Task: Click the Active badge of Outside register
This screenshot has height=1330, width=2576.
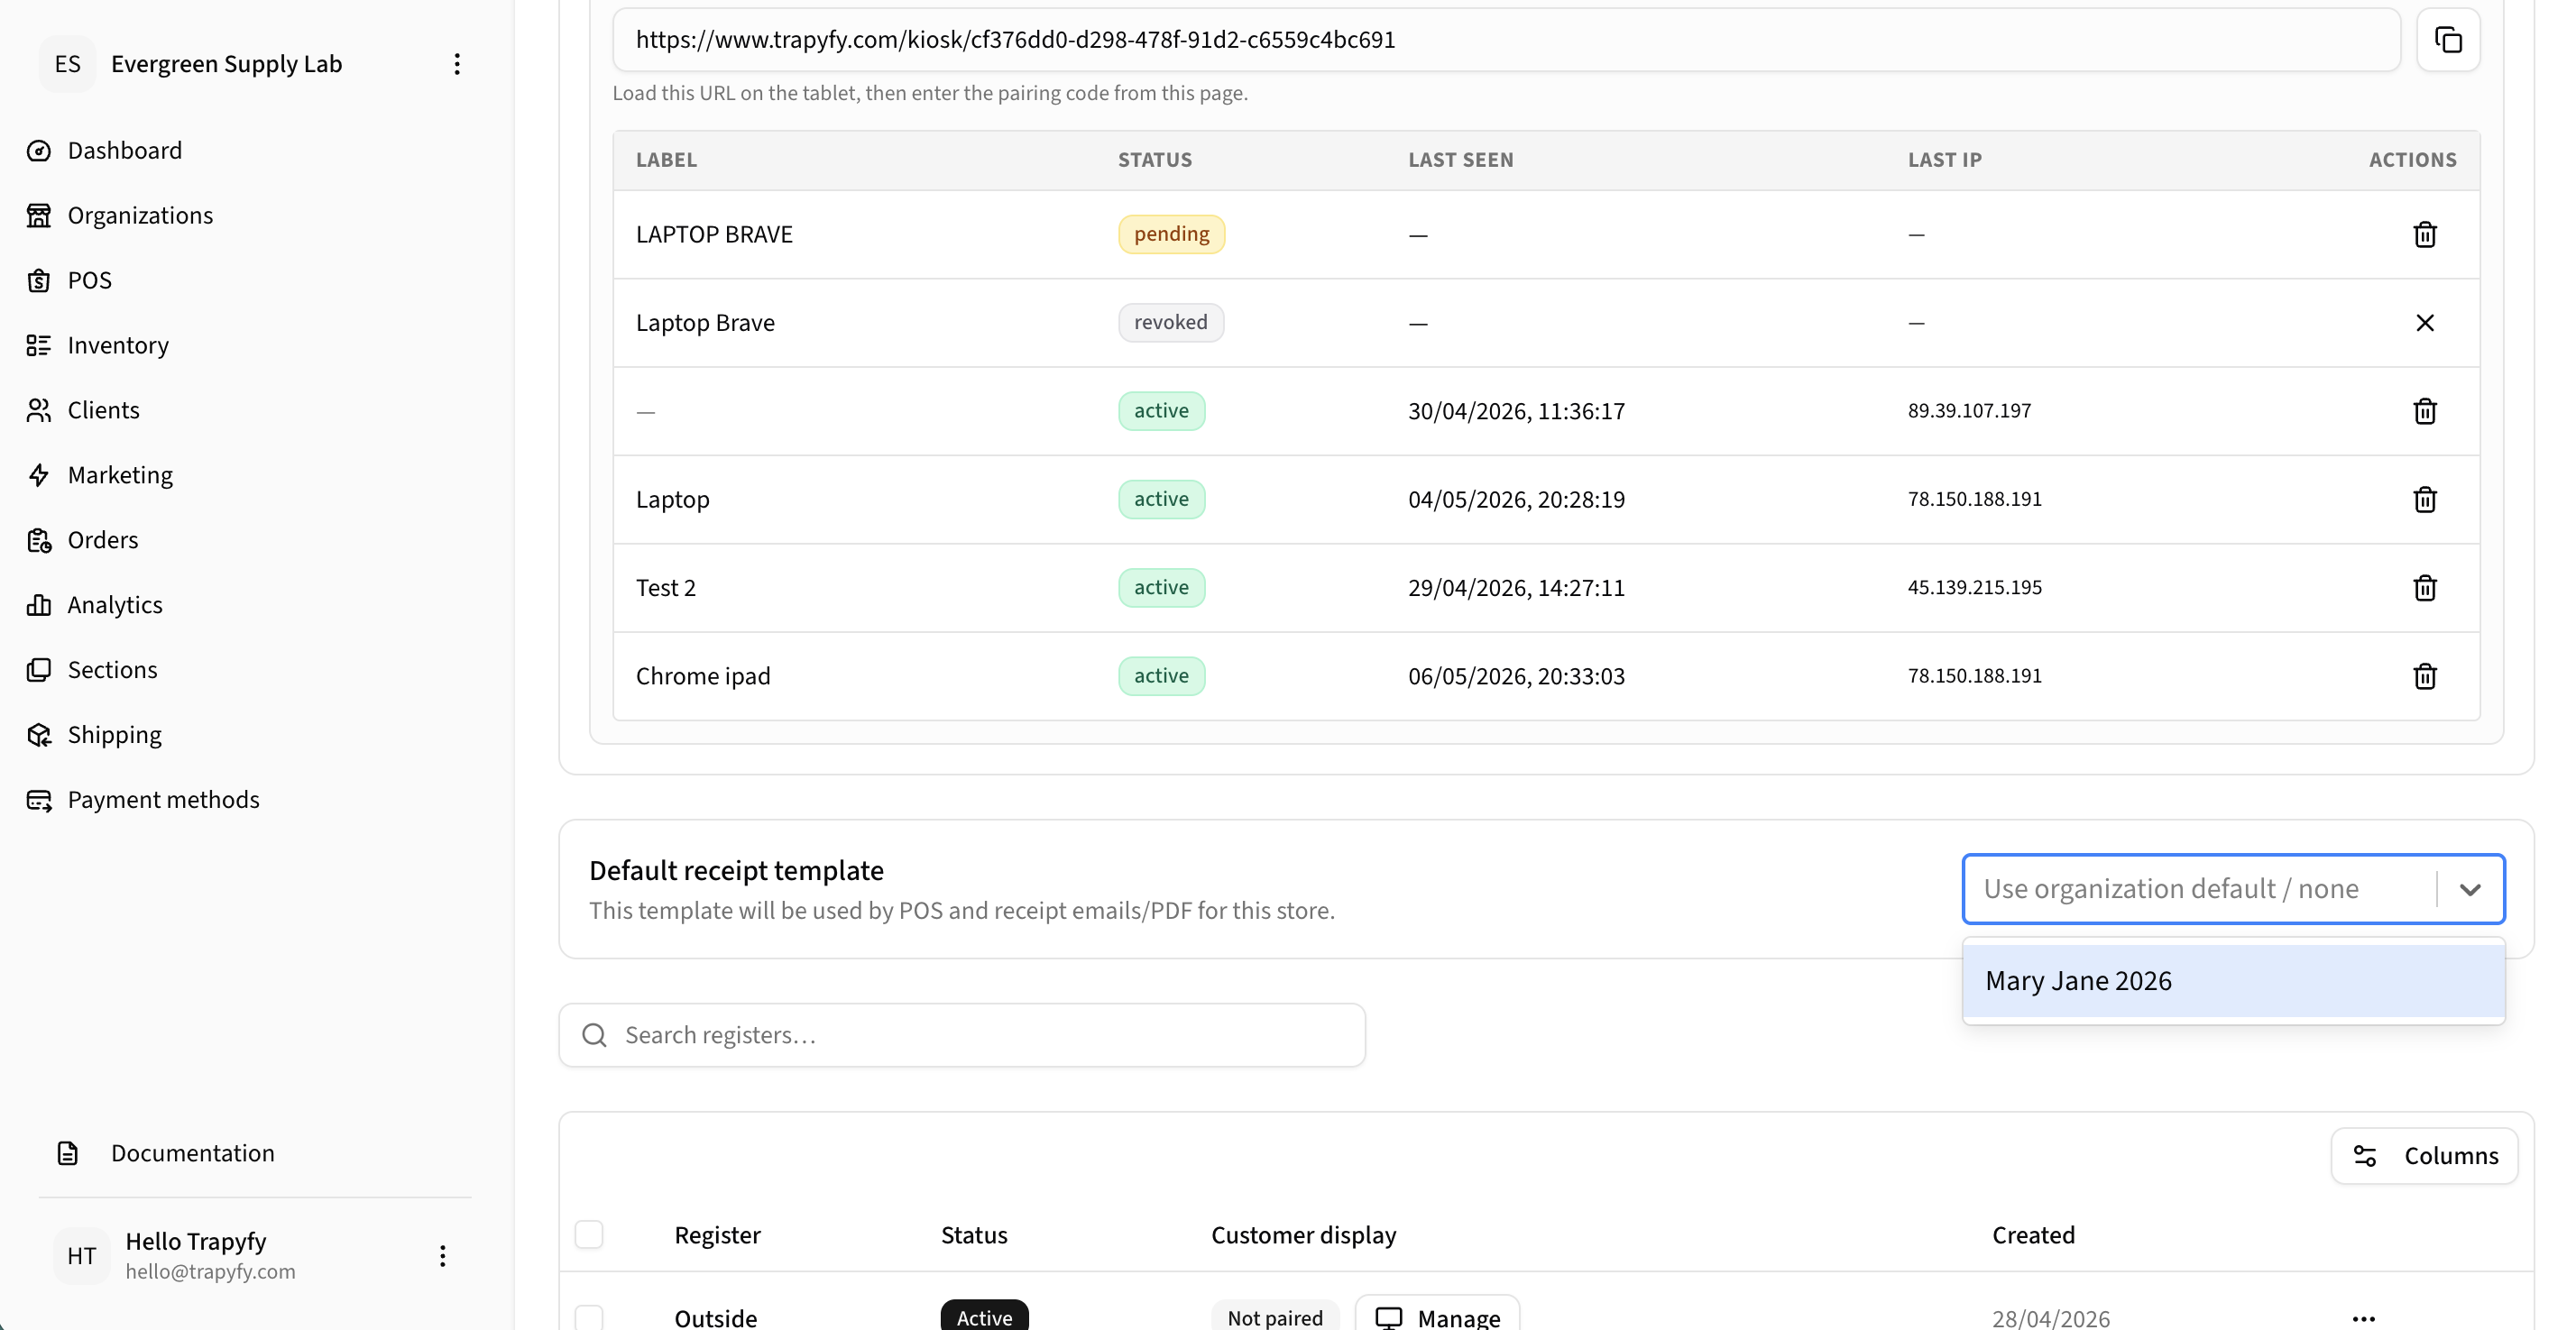Action: (984, 1317)
